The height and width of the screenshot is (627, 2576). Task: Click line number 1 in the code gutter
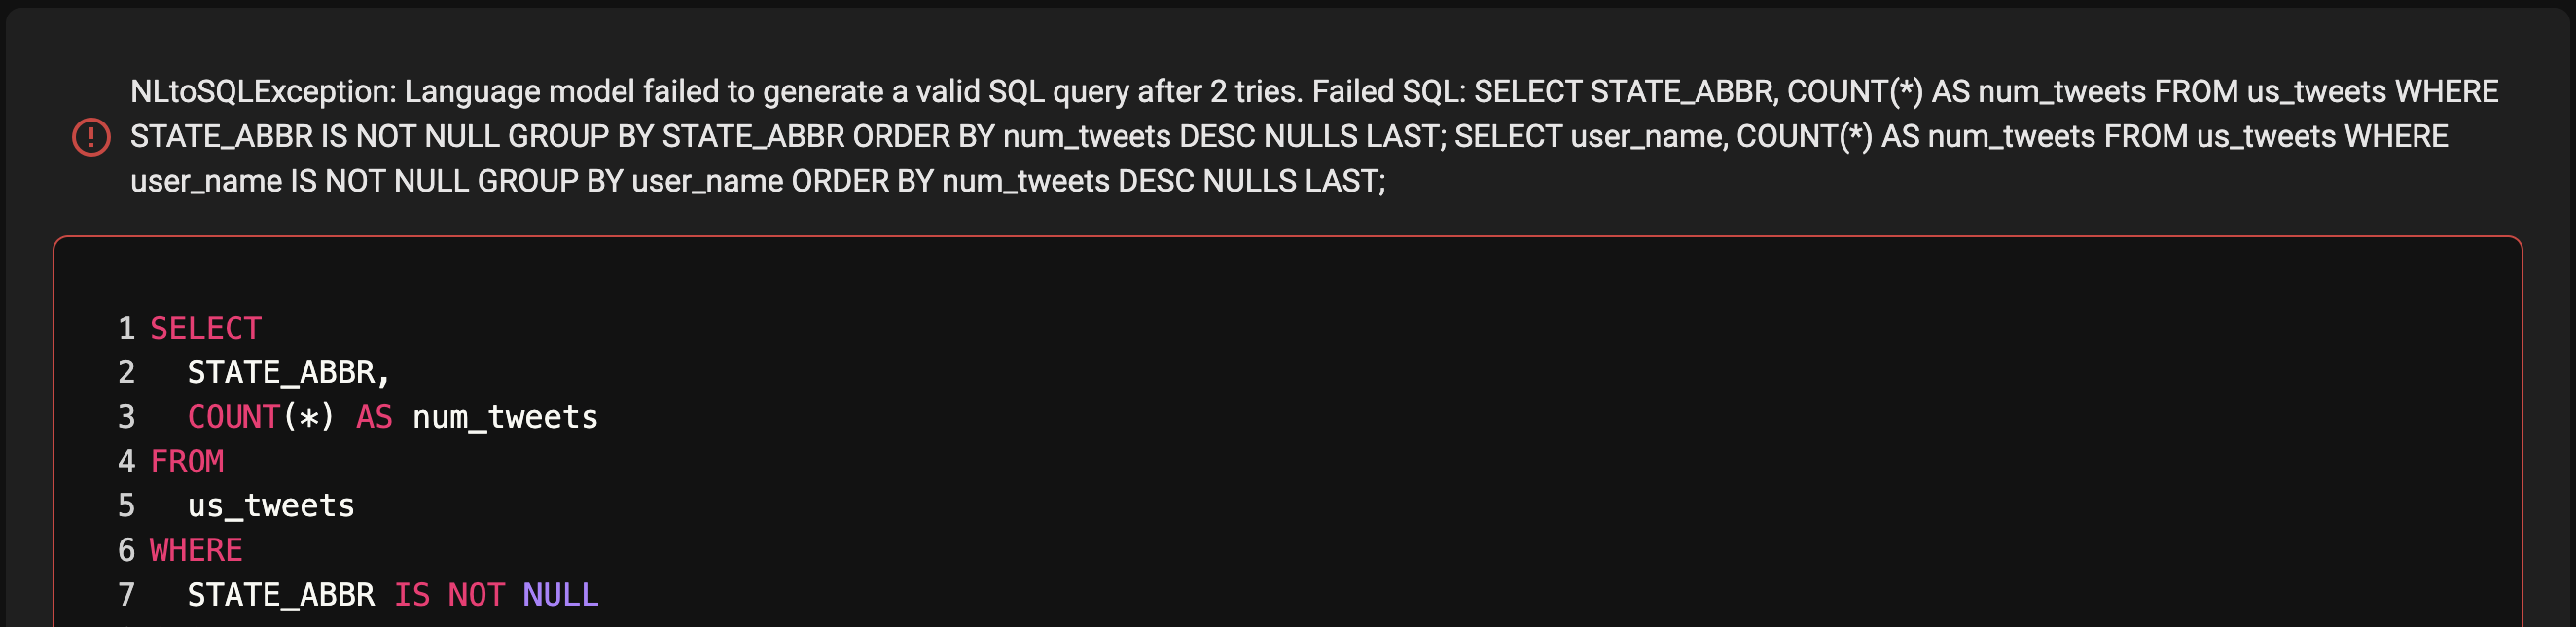click(126, 329)
